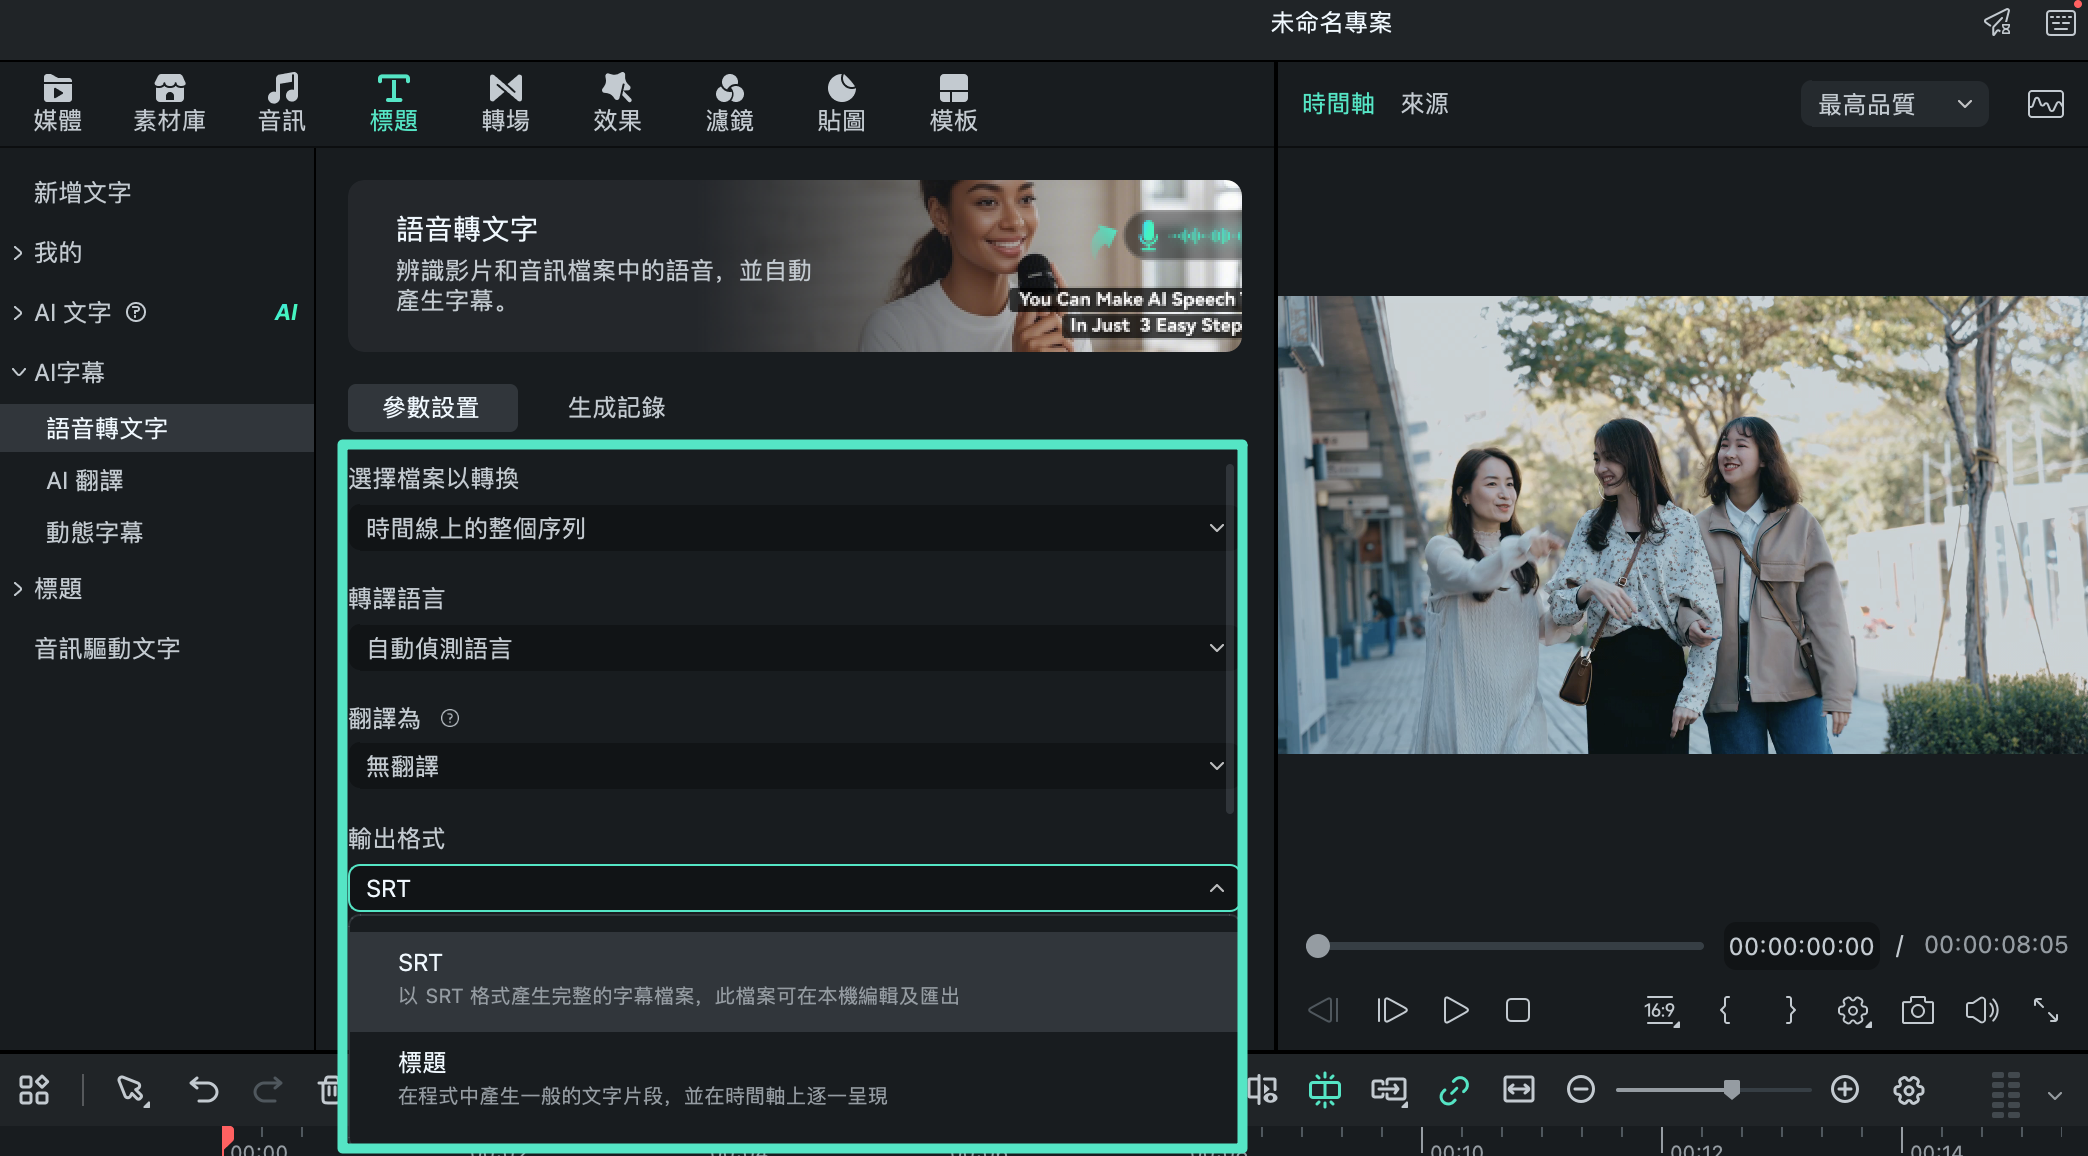Switch preview to 來源 source
Viewport: 2088px width, 1156px height.
point(1424,104)
